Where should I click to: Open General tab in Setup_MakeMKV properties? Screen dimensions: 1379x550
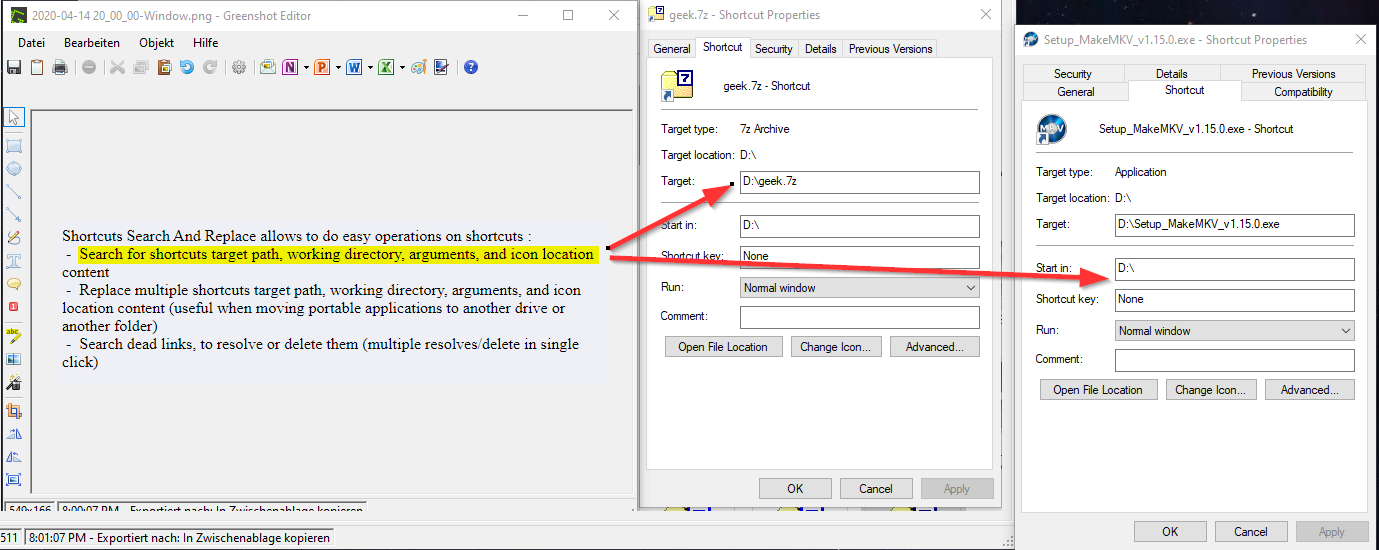[1076, 91]
